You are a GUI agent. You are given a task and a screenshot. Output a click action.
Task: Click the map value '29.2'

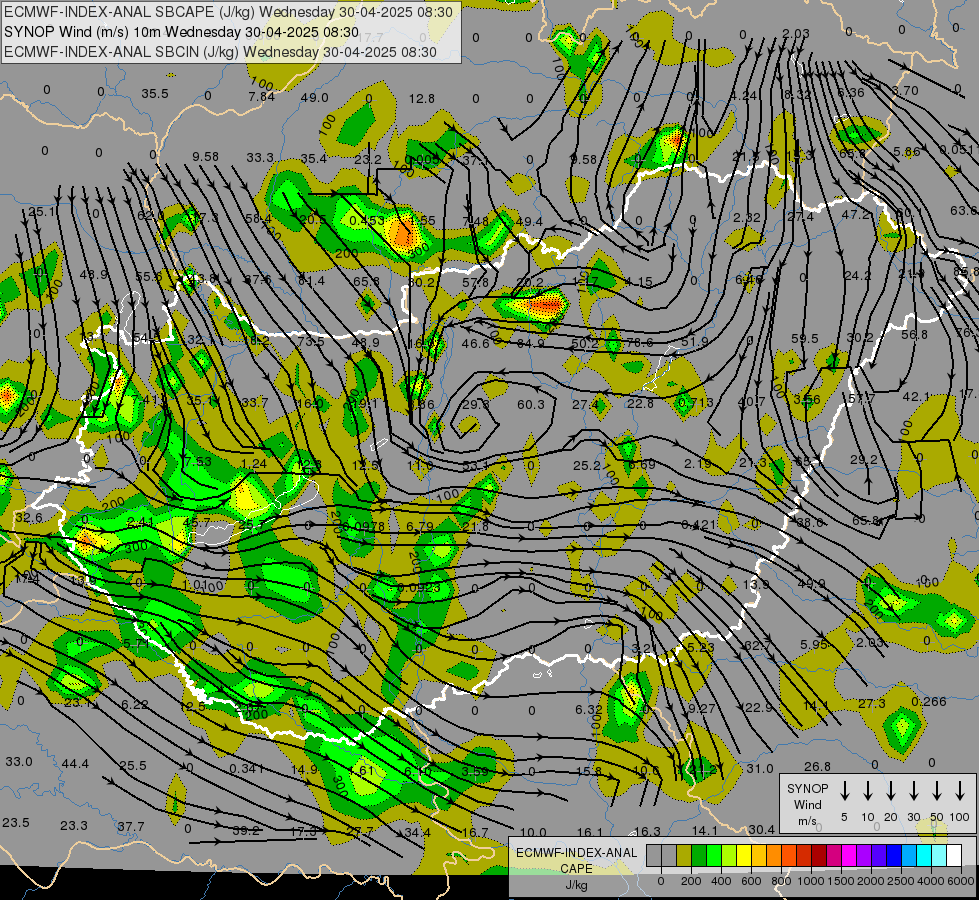click(x=864, y=460)
